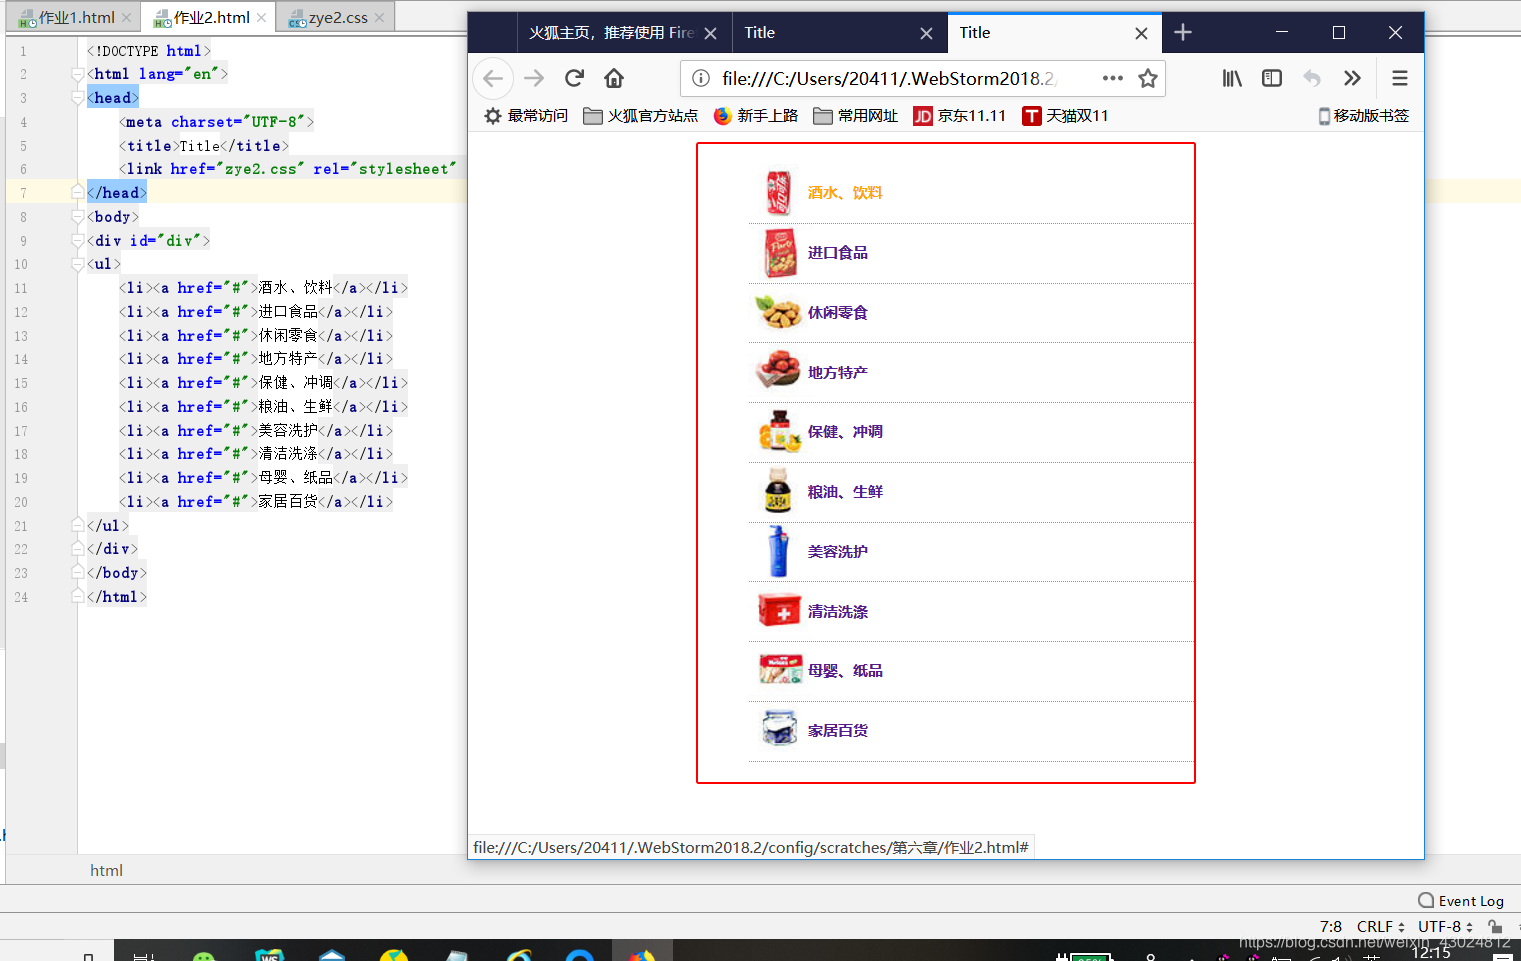1521x961 pixels.
Task: Click 家居百货 link in page
Action: pyautogui.click(x=838, y=731)
